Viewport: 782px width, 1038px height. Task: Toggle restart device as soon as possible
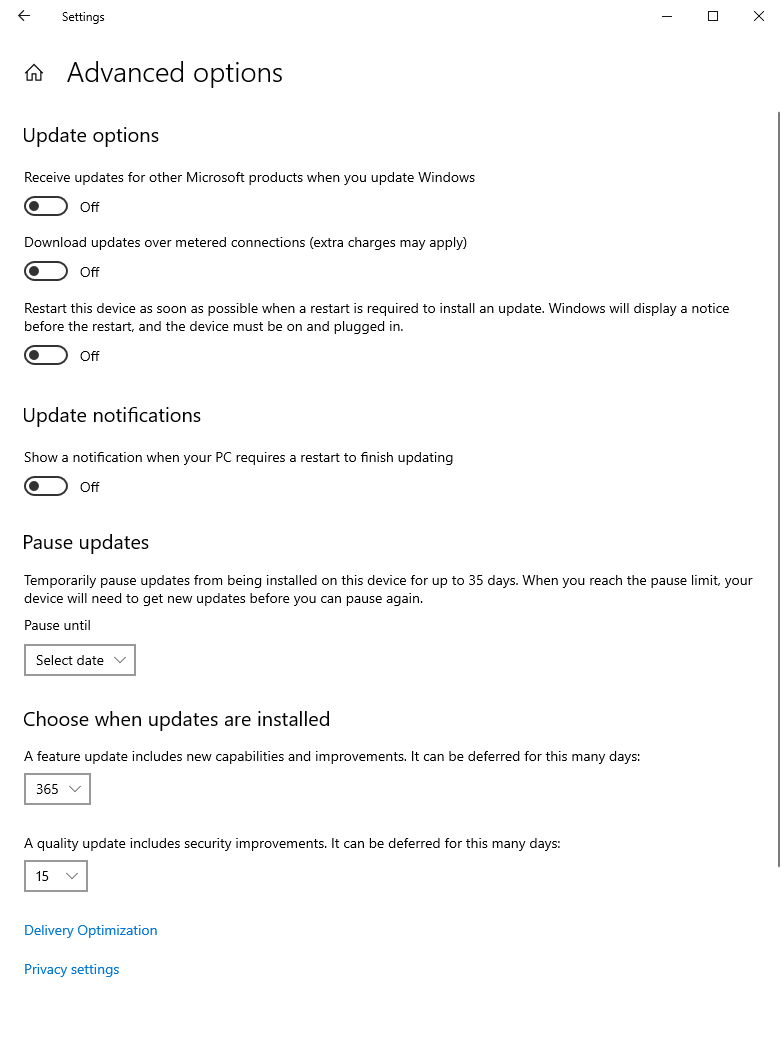coord(46,356)
